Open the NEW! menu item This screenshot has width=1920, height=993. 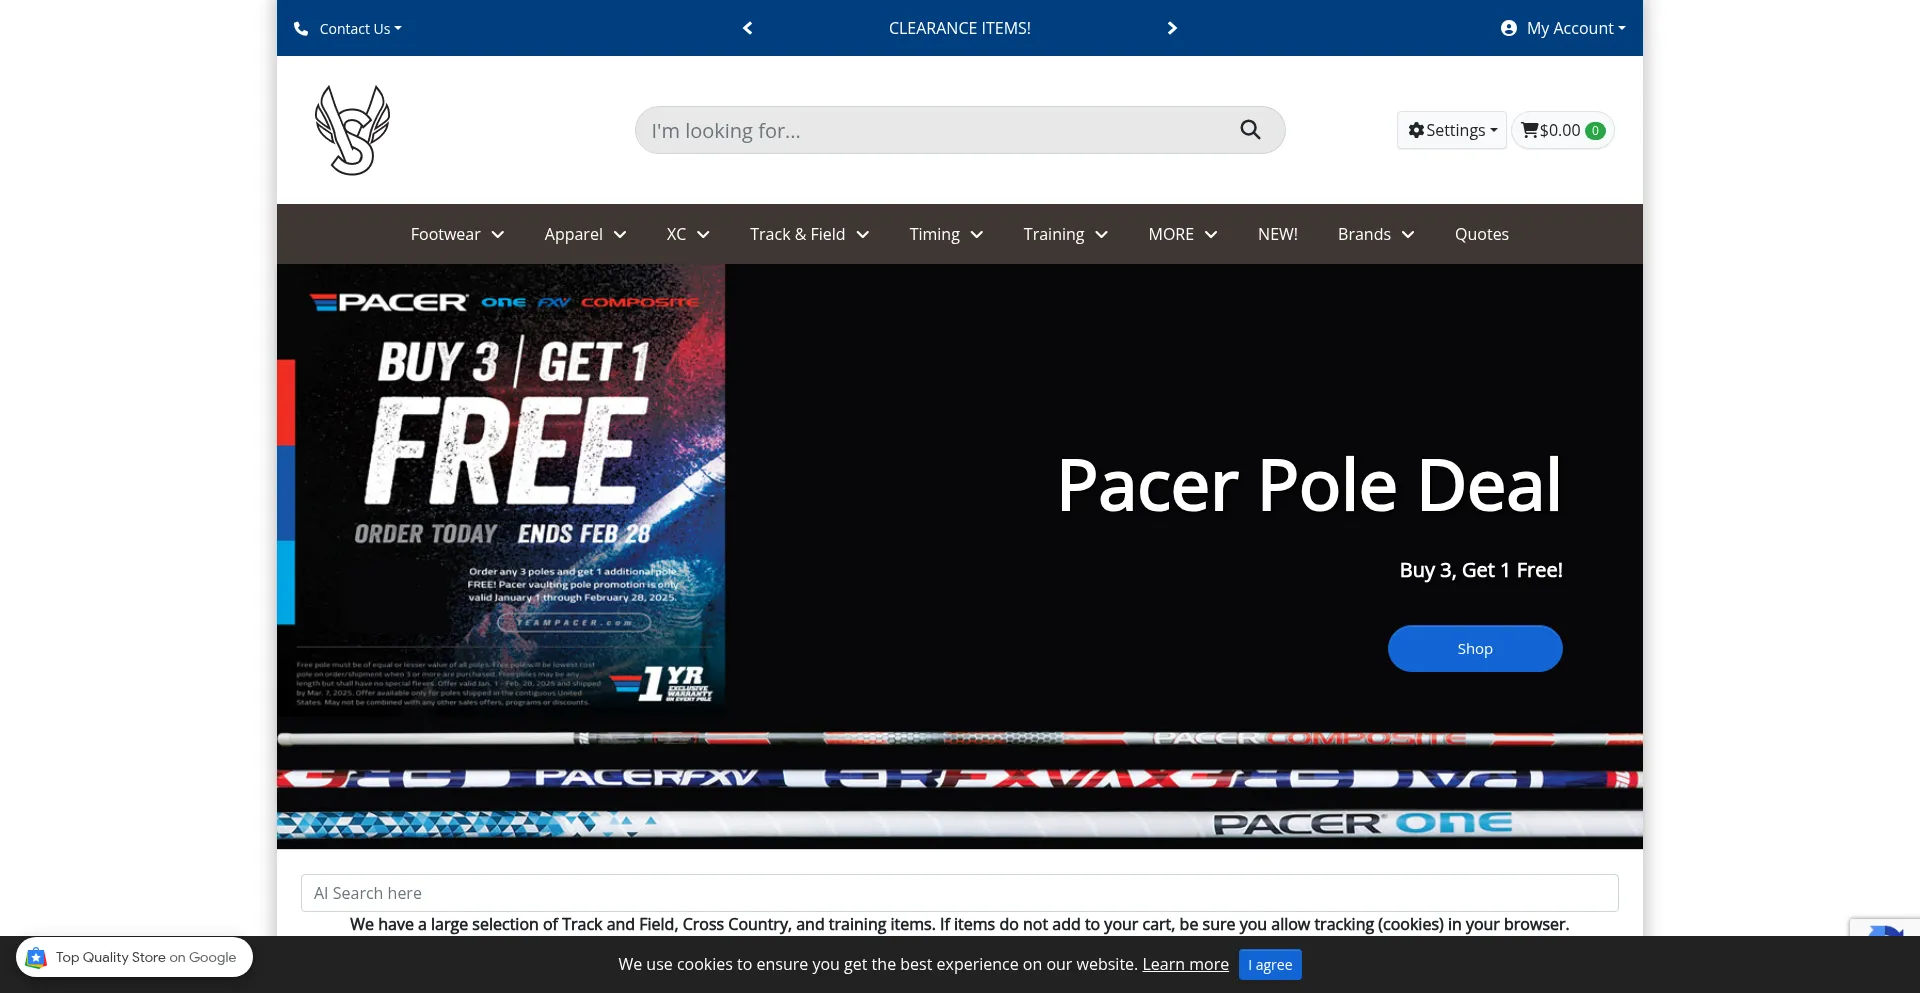(1277, 234)
